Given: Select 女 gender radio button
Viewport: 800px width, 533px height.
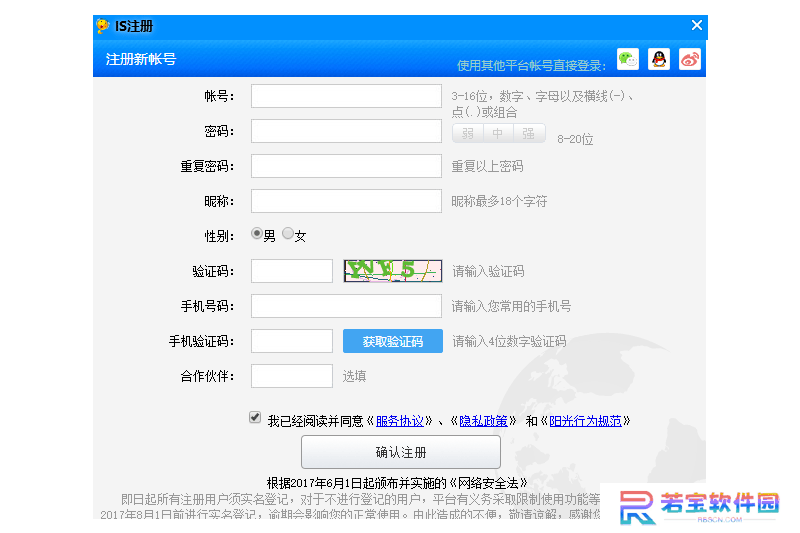Looking at the screenshot, I should coord(288,234).
